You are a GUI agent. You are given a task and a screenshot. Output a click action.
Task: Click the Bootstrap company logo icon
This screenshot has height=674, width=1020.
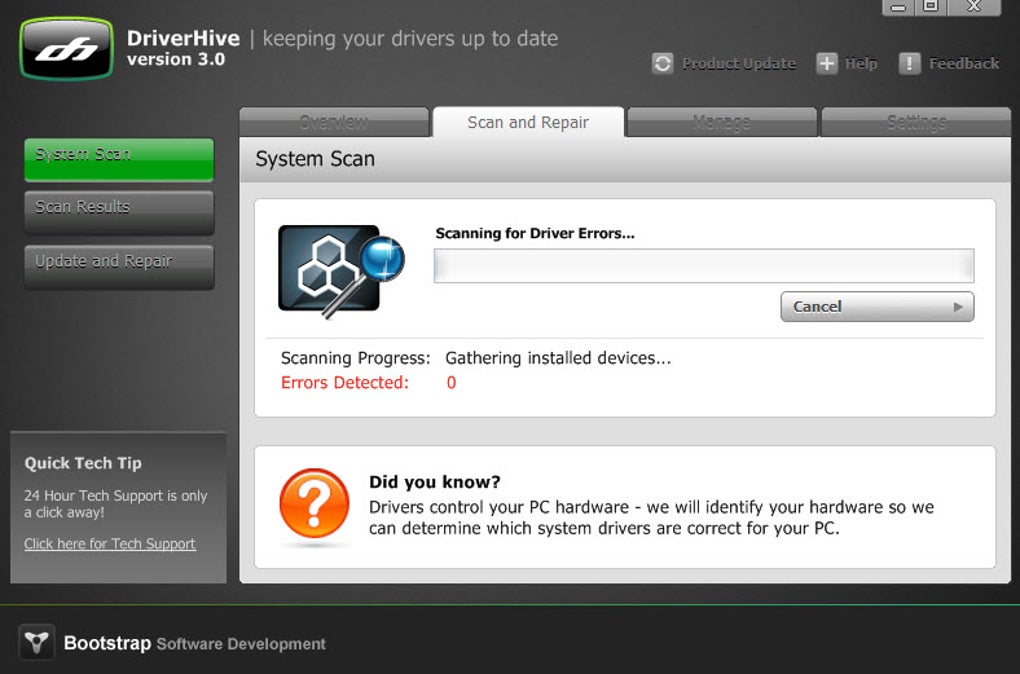(x=36, y=643)
